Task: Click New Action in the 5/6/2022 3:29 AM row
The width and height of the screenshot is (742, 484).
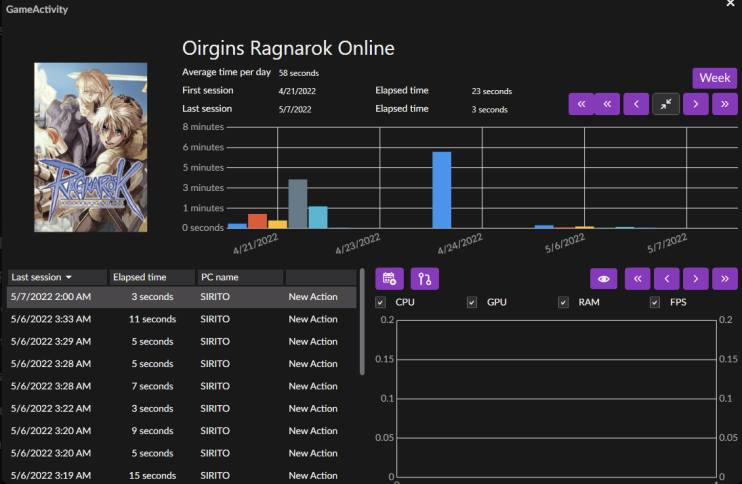Action: click(x=313, y=341)
